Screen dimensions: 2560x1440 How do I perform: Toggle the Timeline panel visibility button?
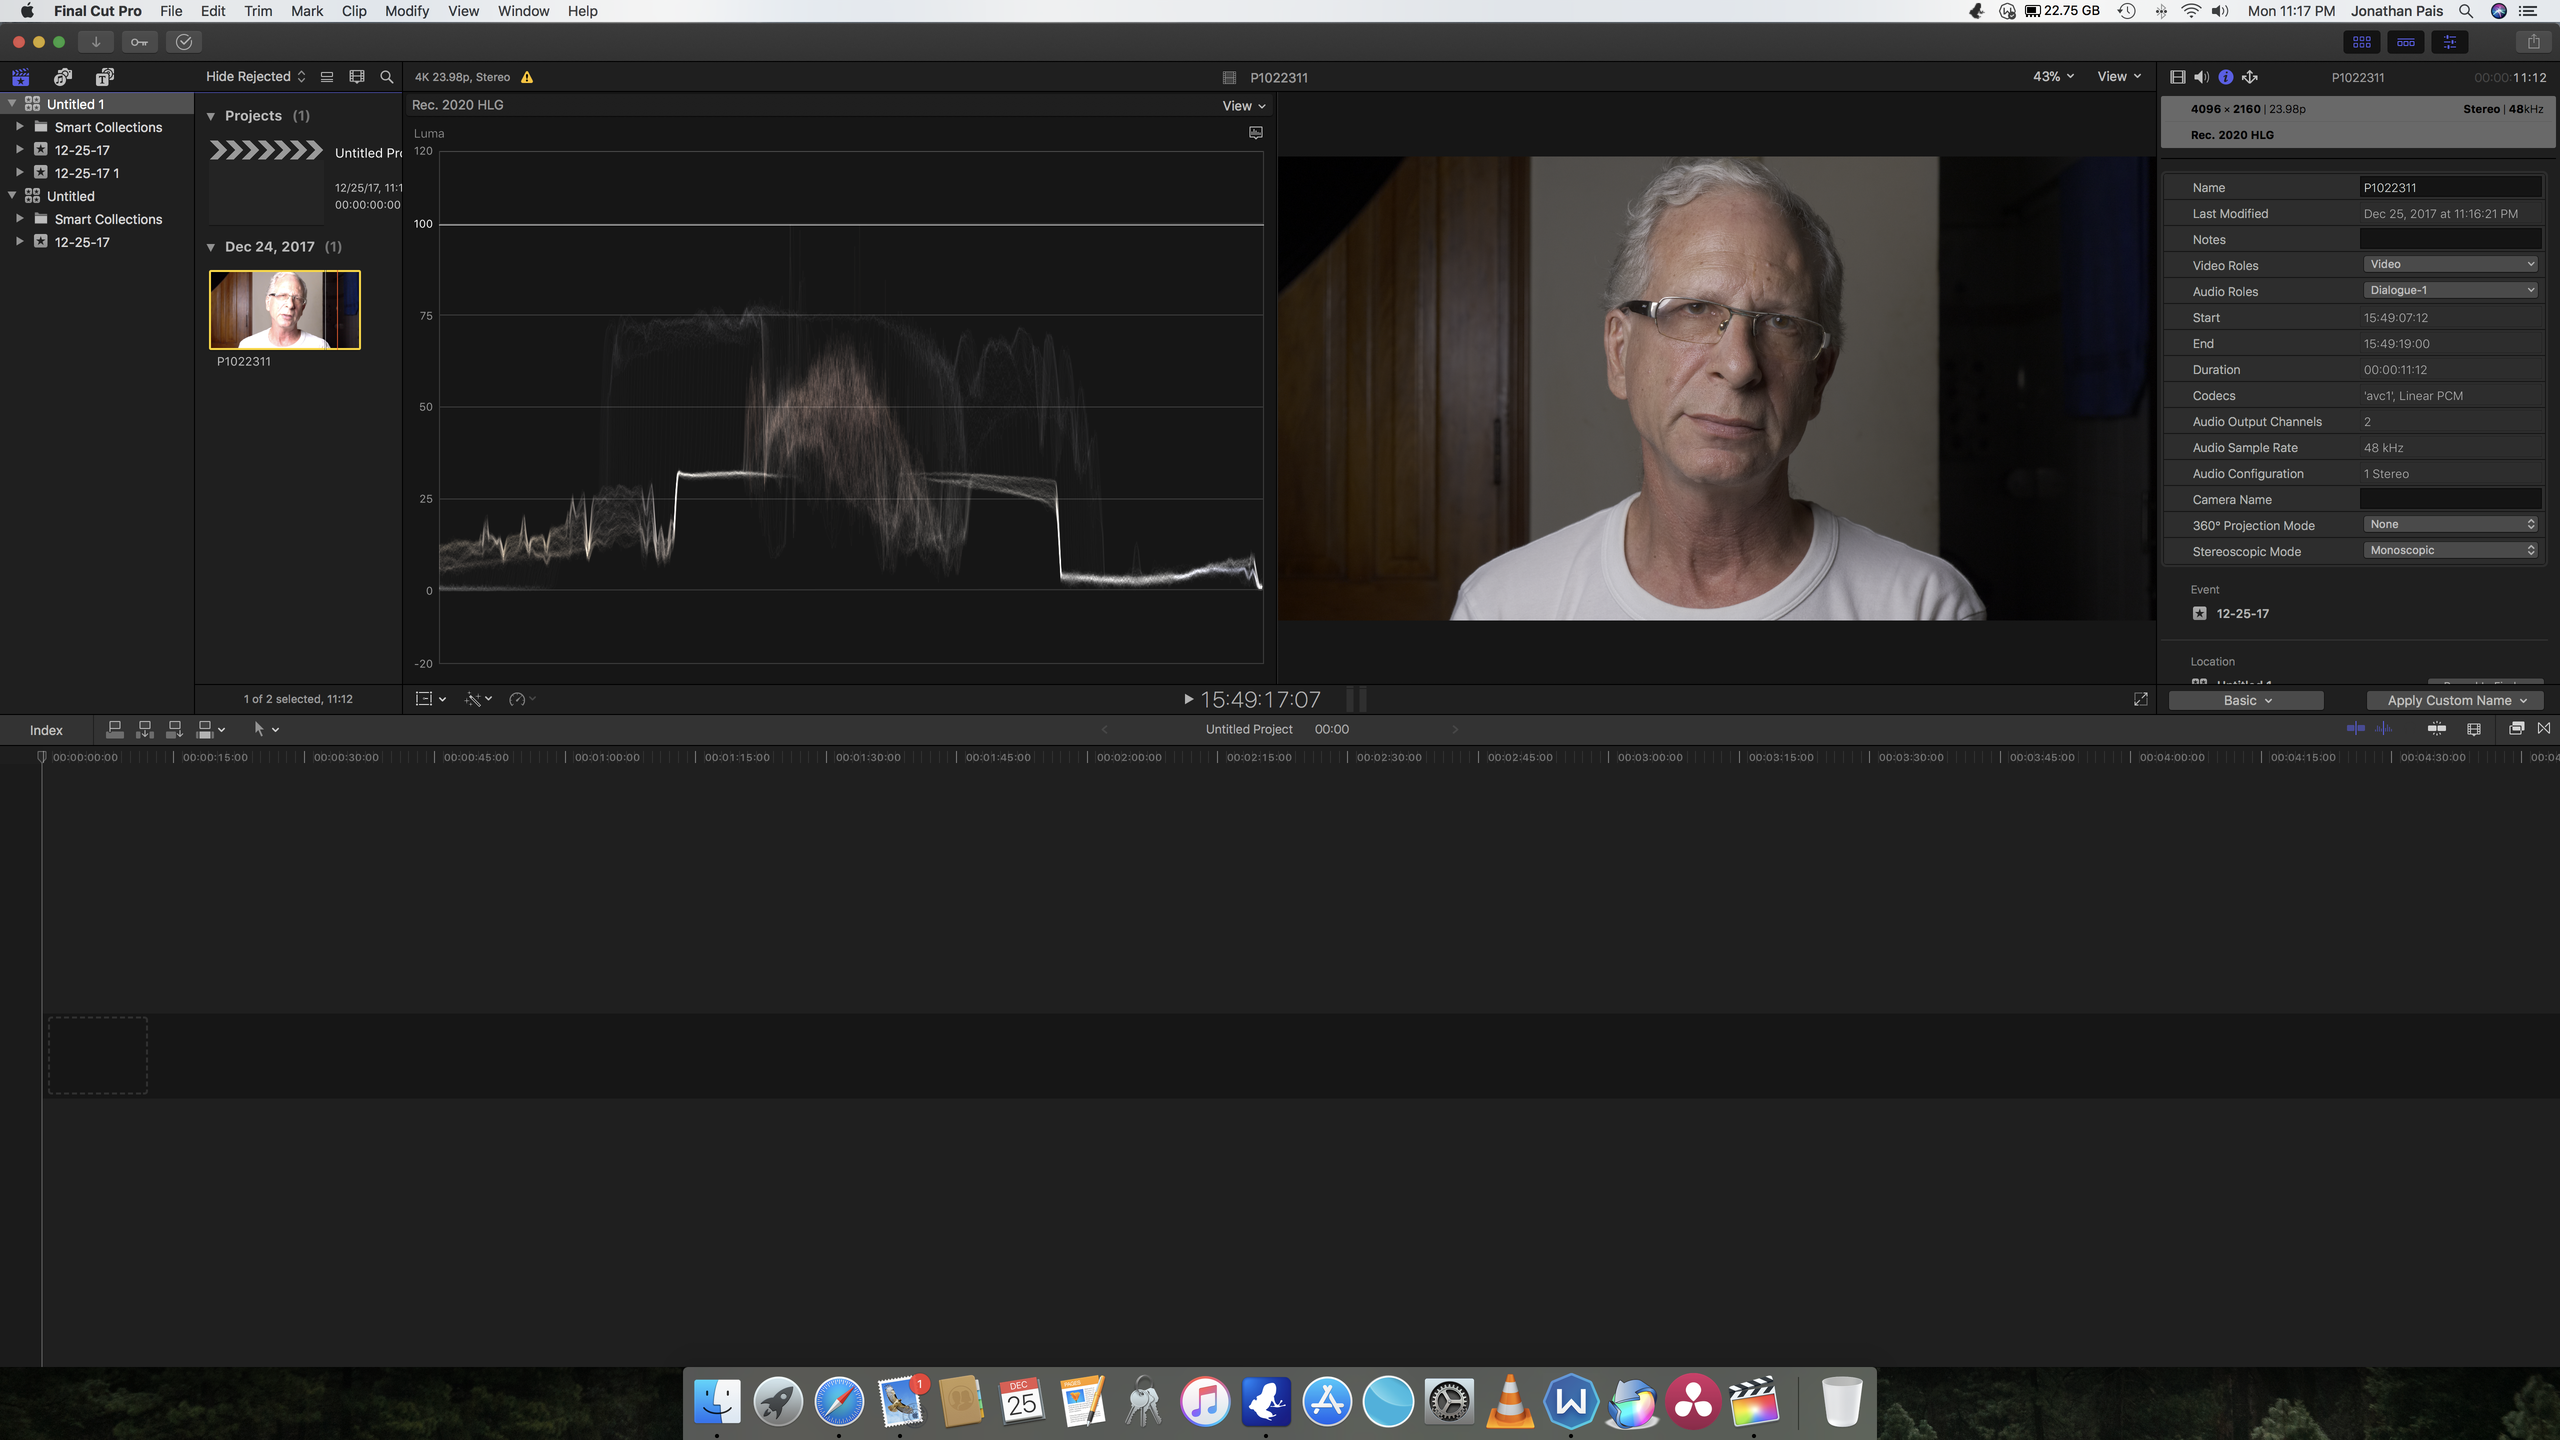pos(2406,42)
